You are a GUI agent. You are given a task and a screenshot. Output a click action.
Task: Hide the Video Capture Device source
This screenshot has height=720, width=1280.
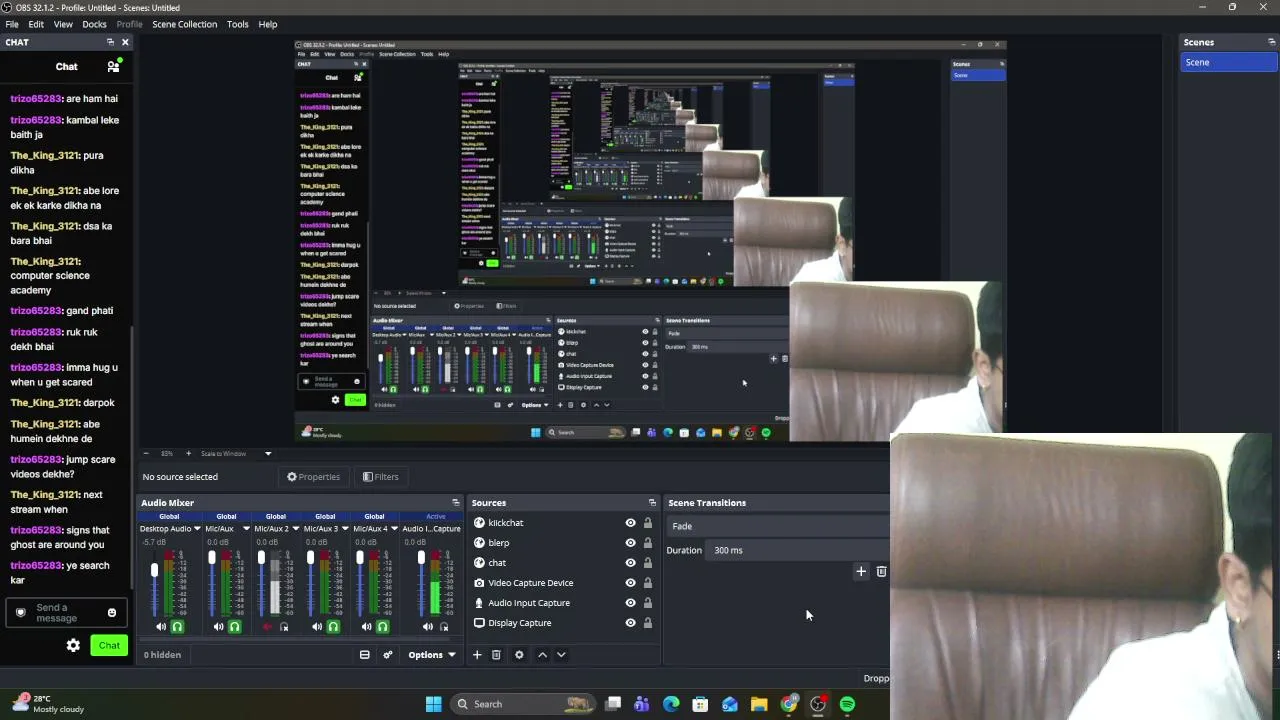click(x=630, y=583)
